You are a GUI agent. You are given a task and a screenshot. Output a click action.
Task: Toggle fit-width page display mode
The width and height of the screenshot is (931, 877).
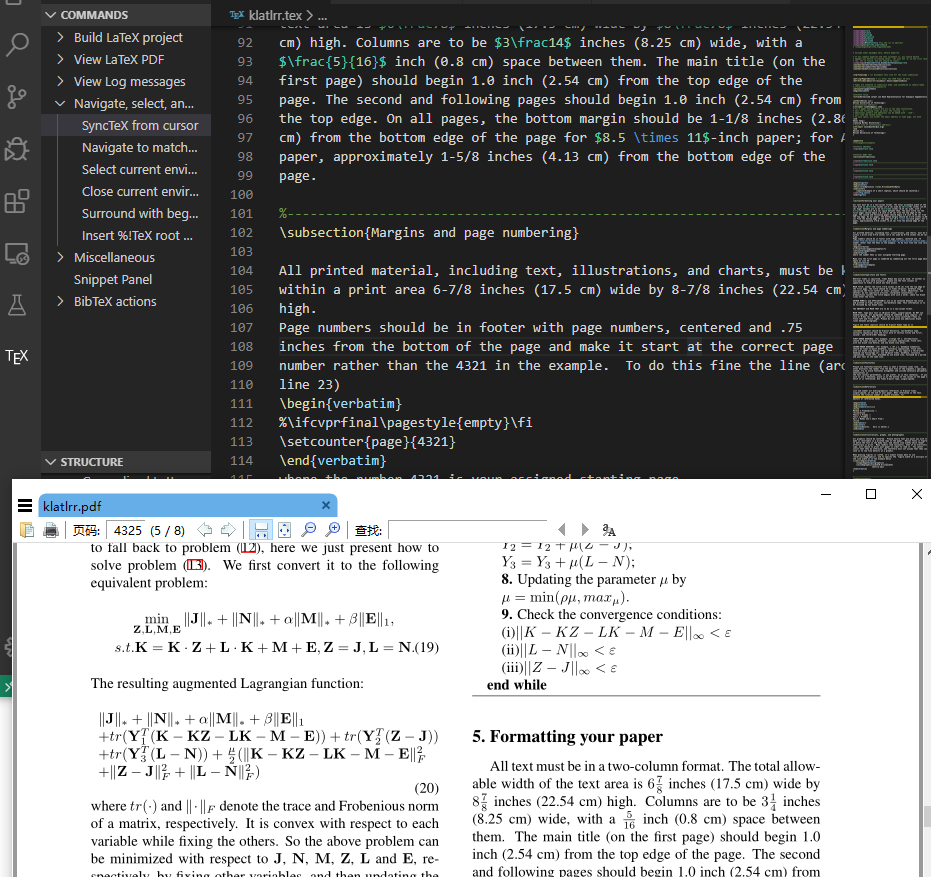[262, 530]
